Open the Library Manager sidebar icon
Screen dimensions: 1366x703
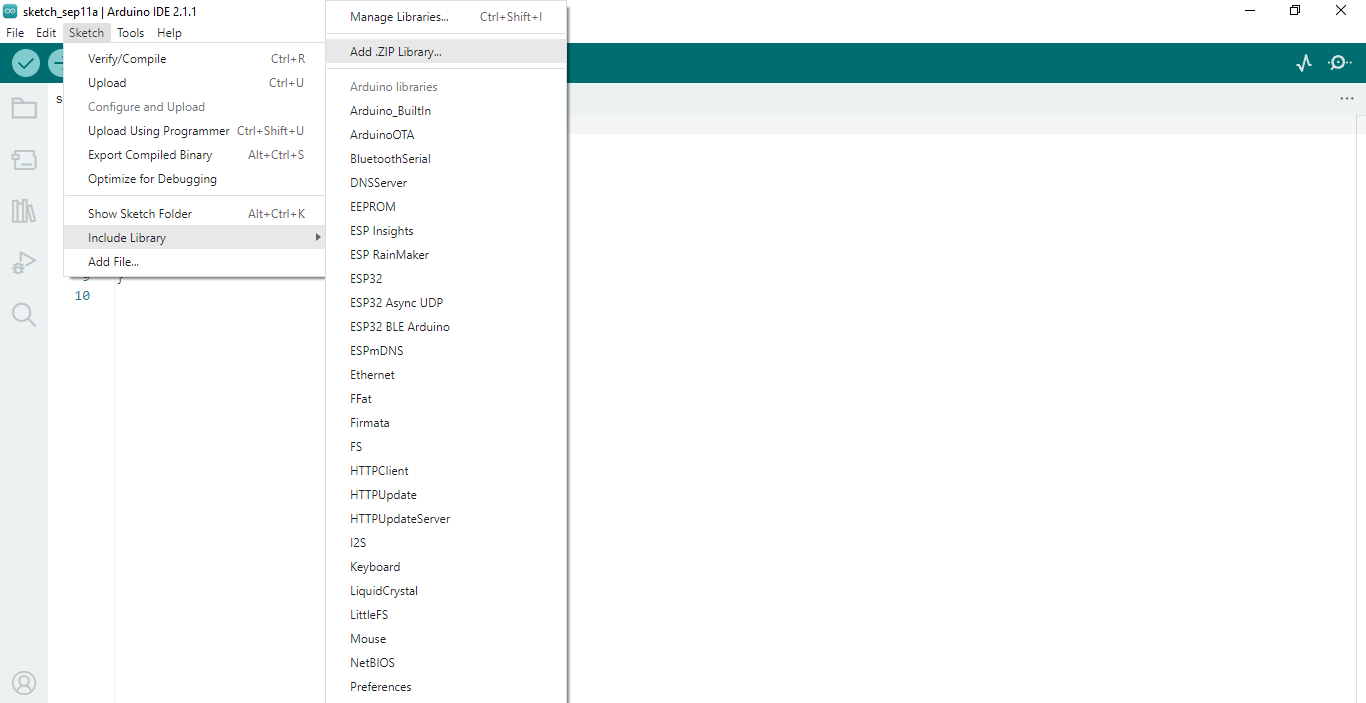pyautogui.click(x=24, y=211)
